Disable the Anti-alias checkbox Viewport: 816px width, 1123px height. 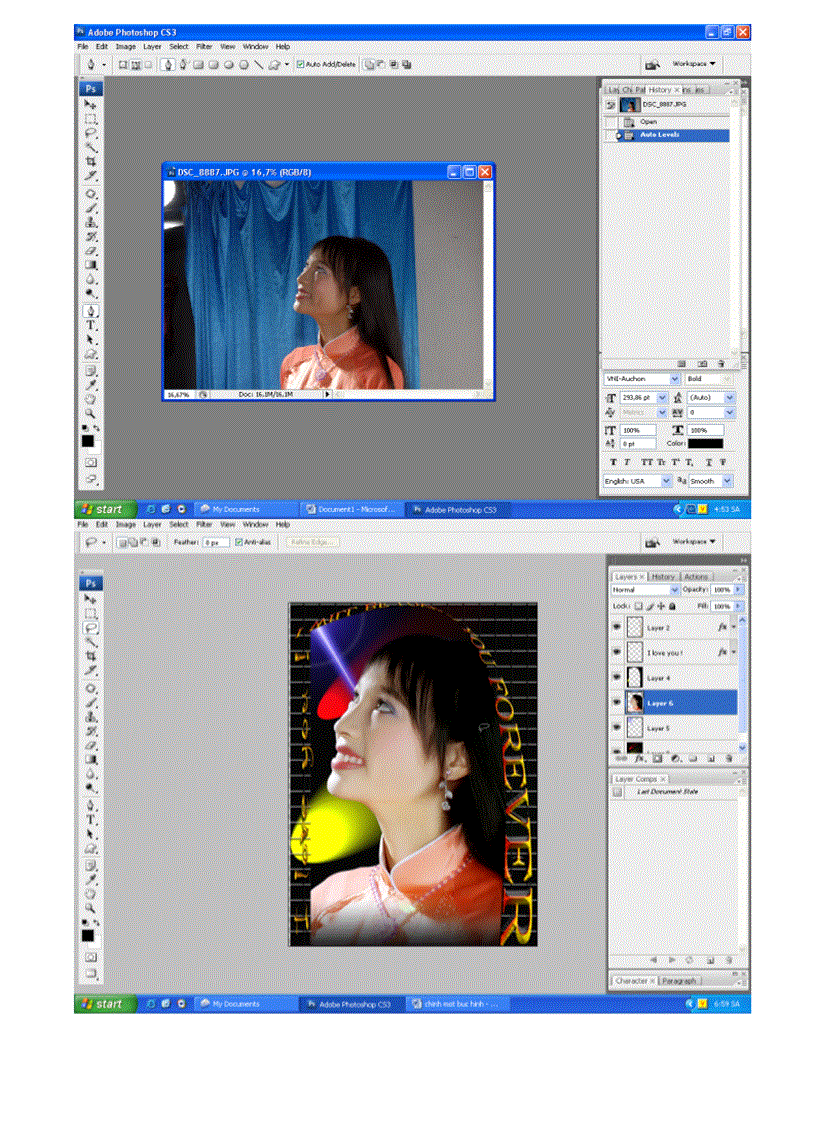click(237, 542)
